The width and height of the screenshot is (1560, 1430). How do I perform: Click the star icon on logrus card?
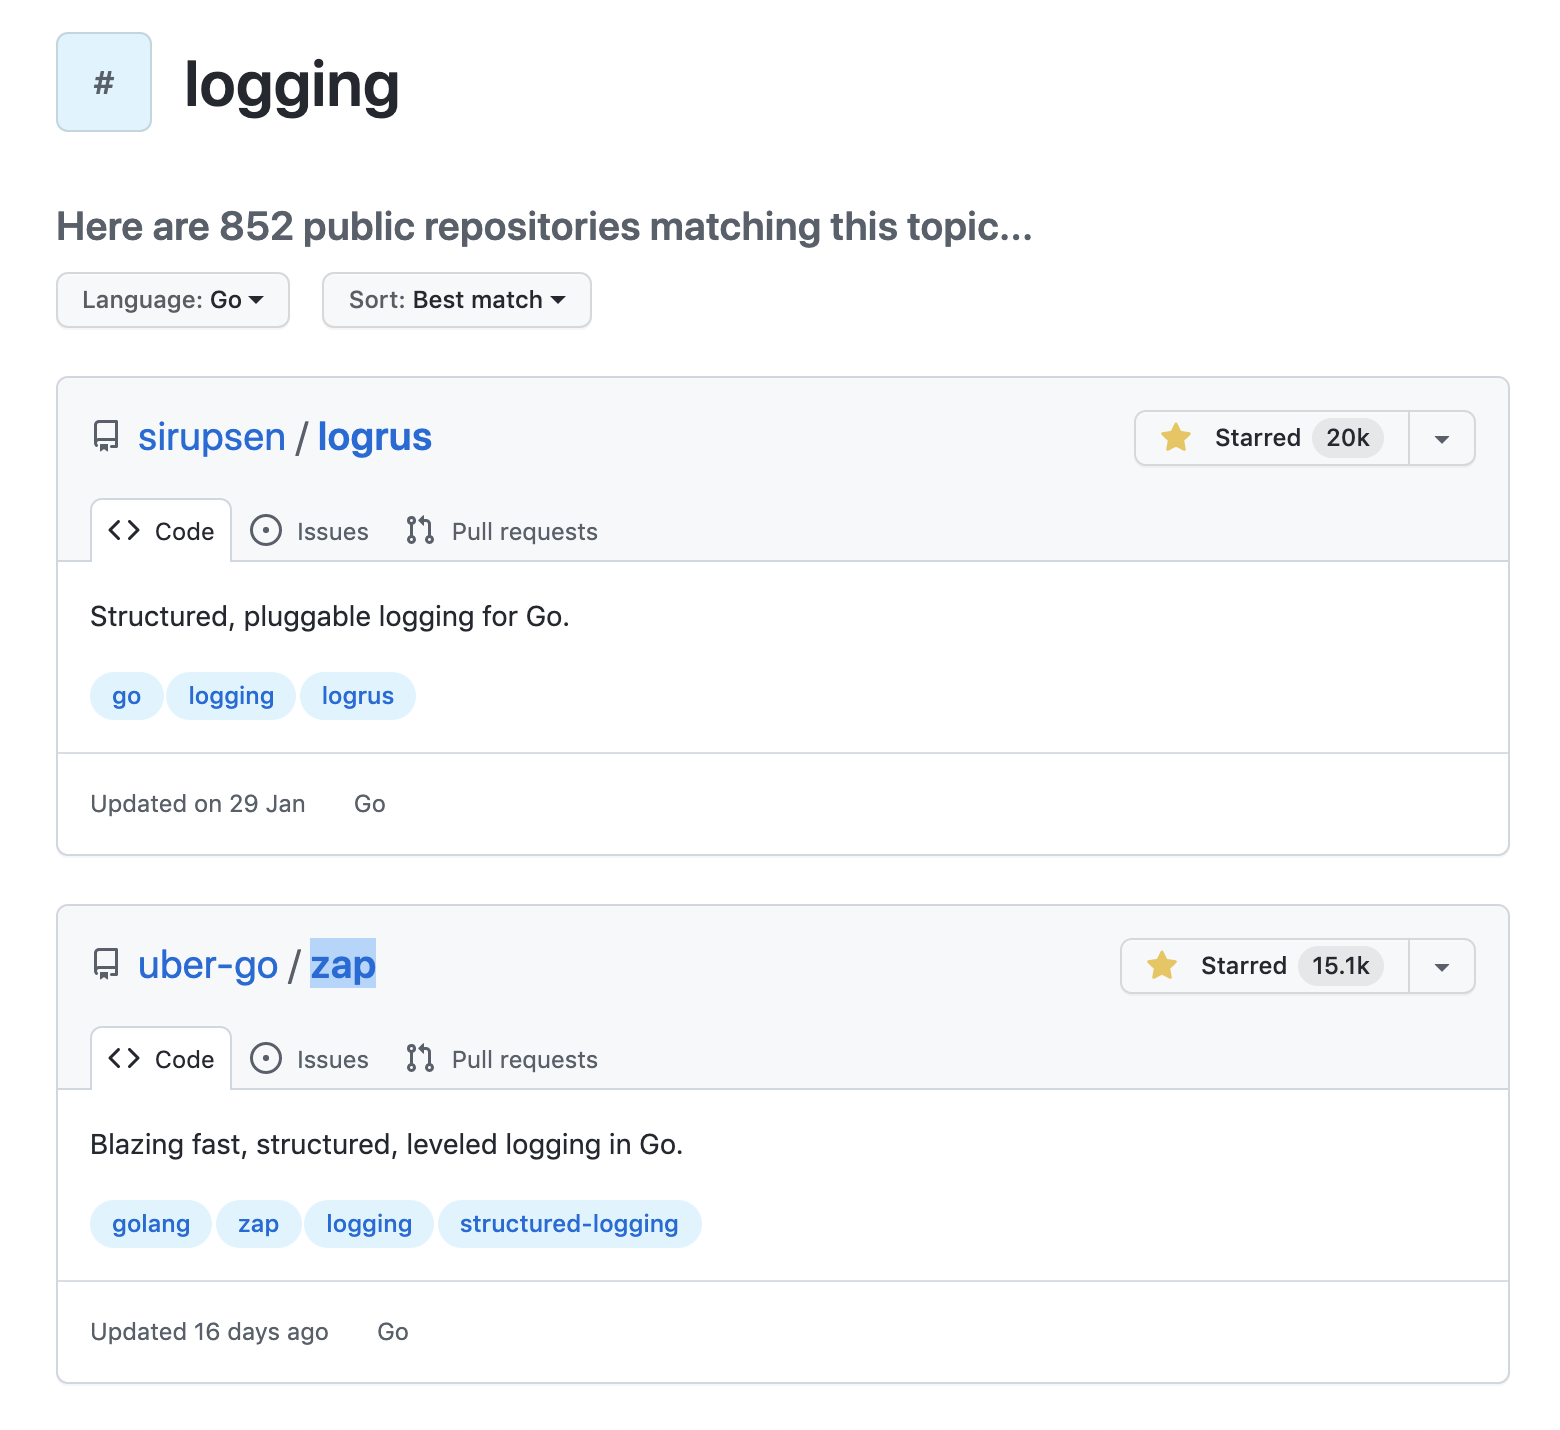pyautogui.click(x=1176, y=437)
